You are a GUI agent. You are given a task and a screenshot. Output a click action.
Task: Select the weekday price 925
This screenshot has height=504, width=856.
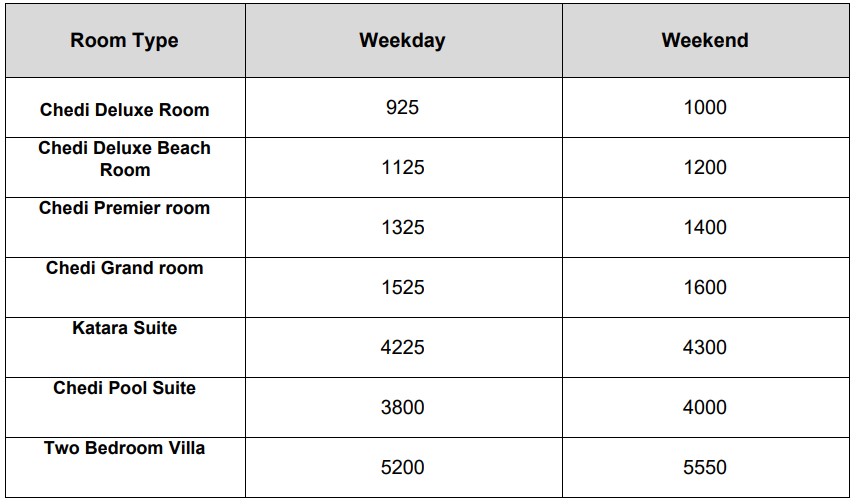coord(402,108)
